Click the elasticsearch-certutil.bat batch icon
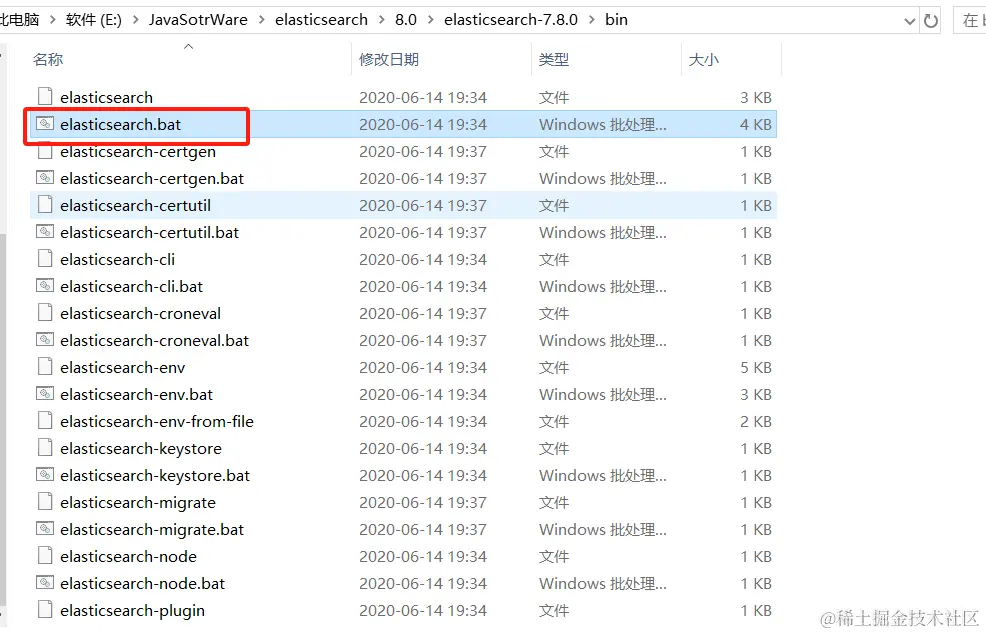The height and width of the screenshot is (635, 986). coord(45,232)
